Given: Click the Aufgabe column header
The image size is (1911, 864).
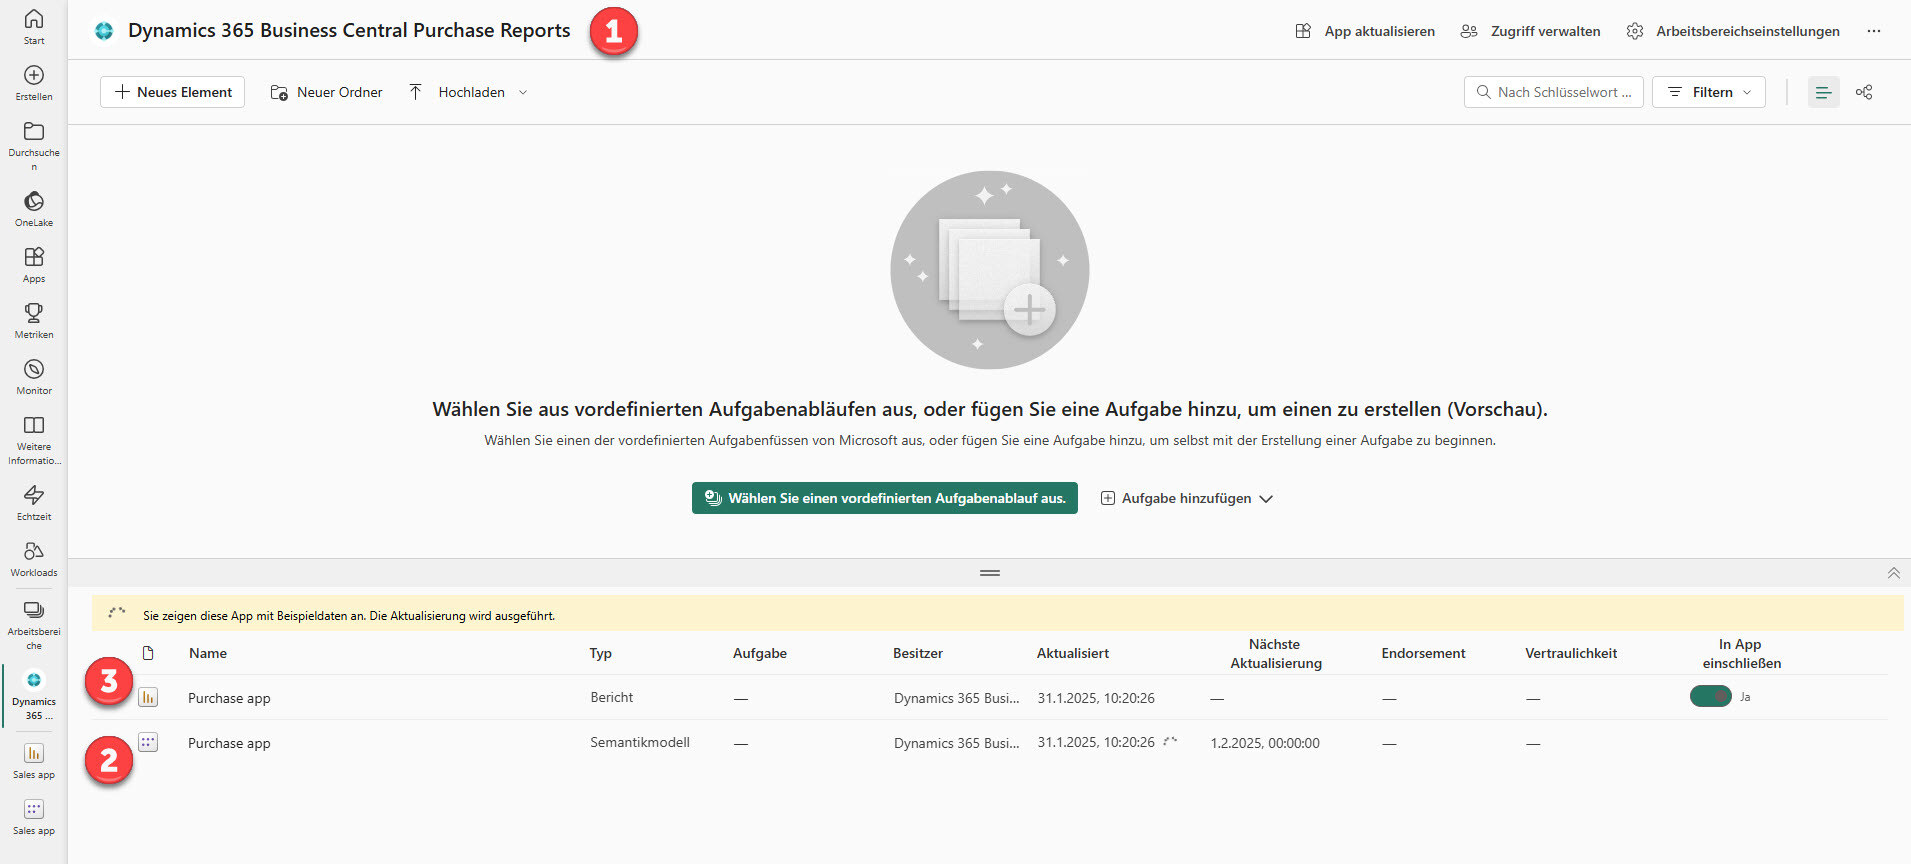Looking at the screenshot, I should [760, 653].
